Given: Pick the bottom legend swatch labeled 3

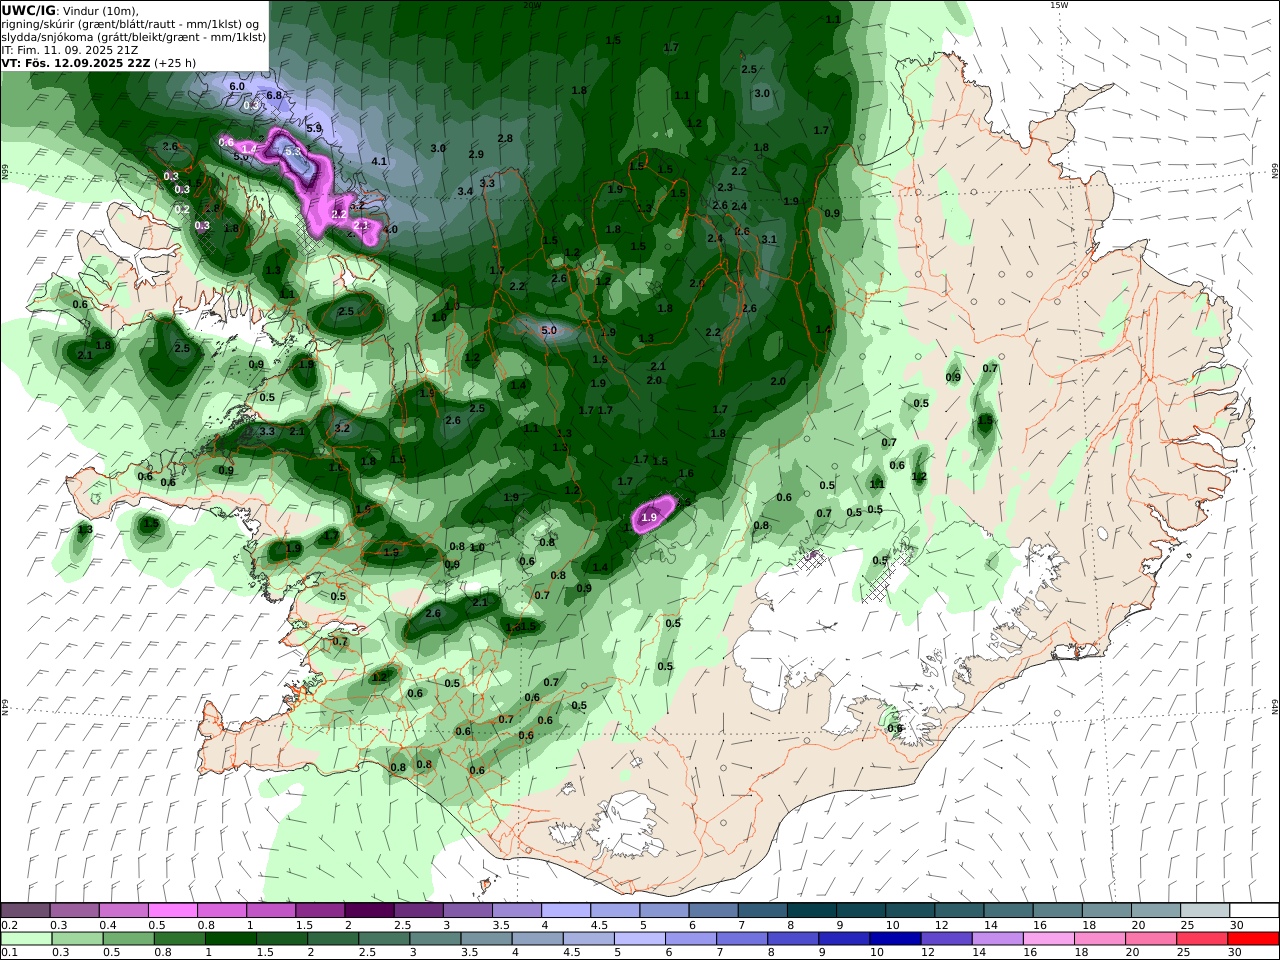Looking at the screenshot, I should (435, 939).
